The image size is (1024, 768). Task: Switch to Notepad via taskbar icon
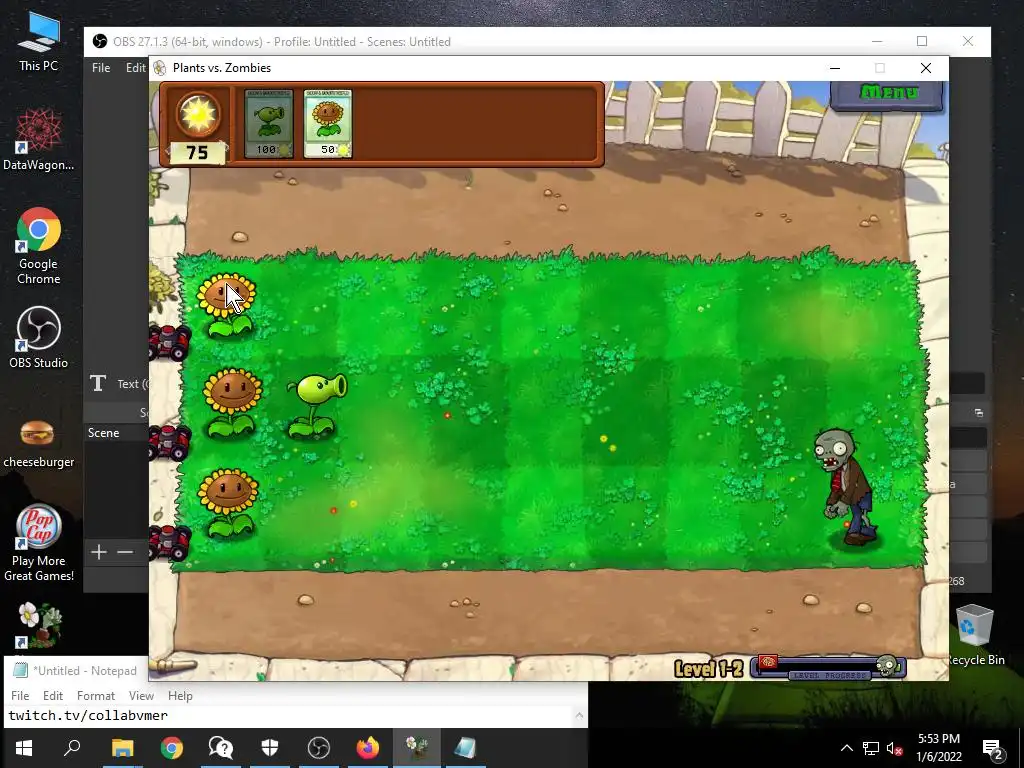466,748
